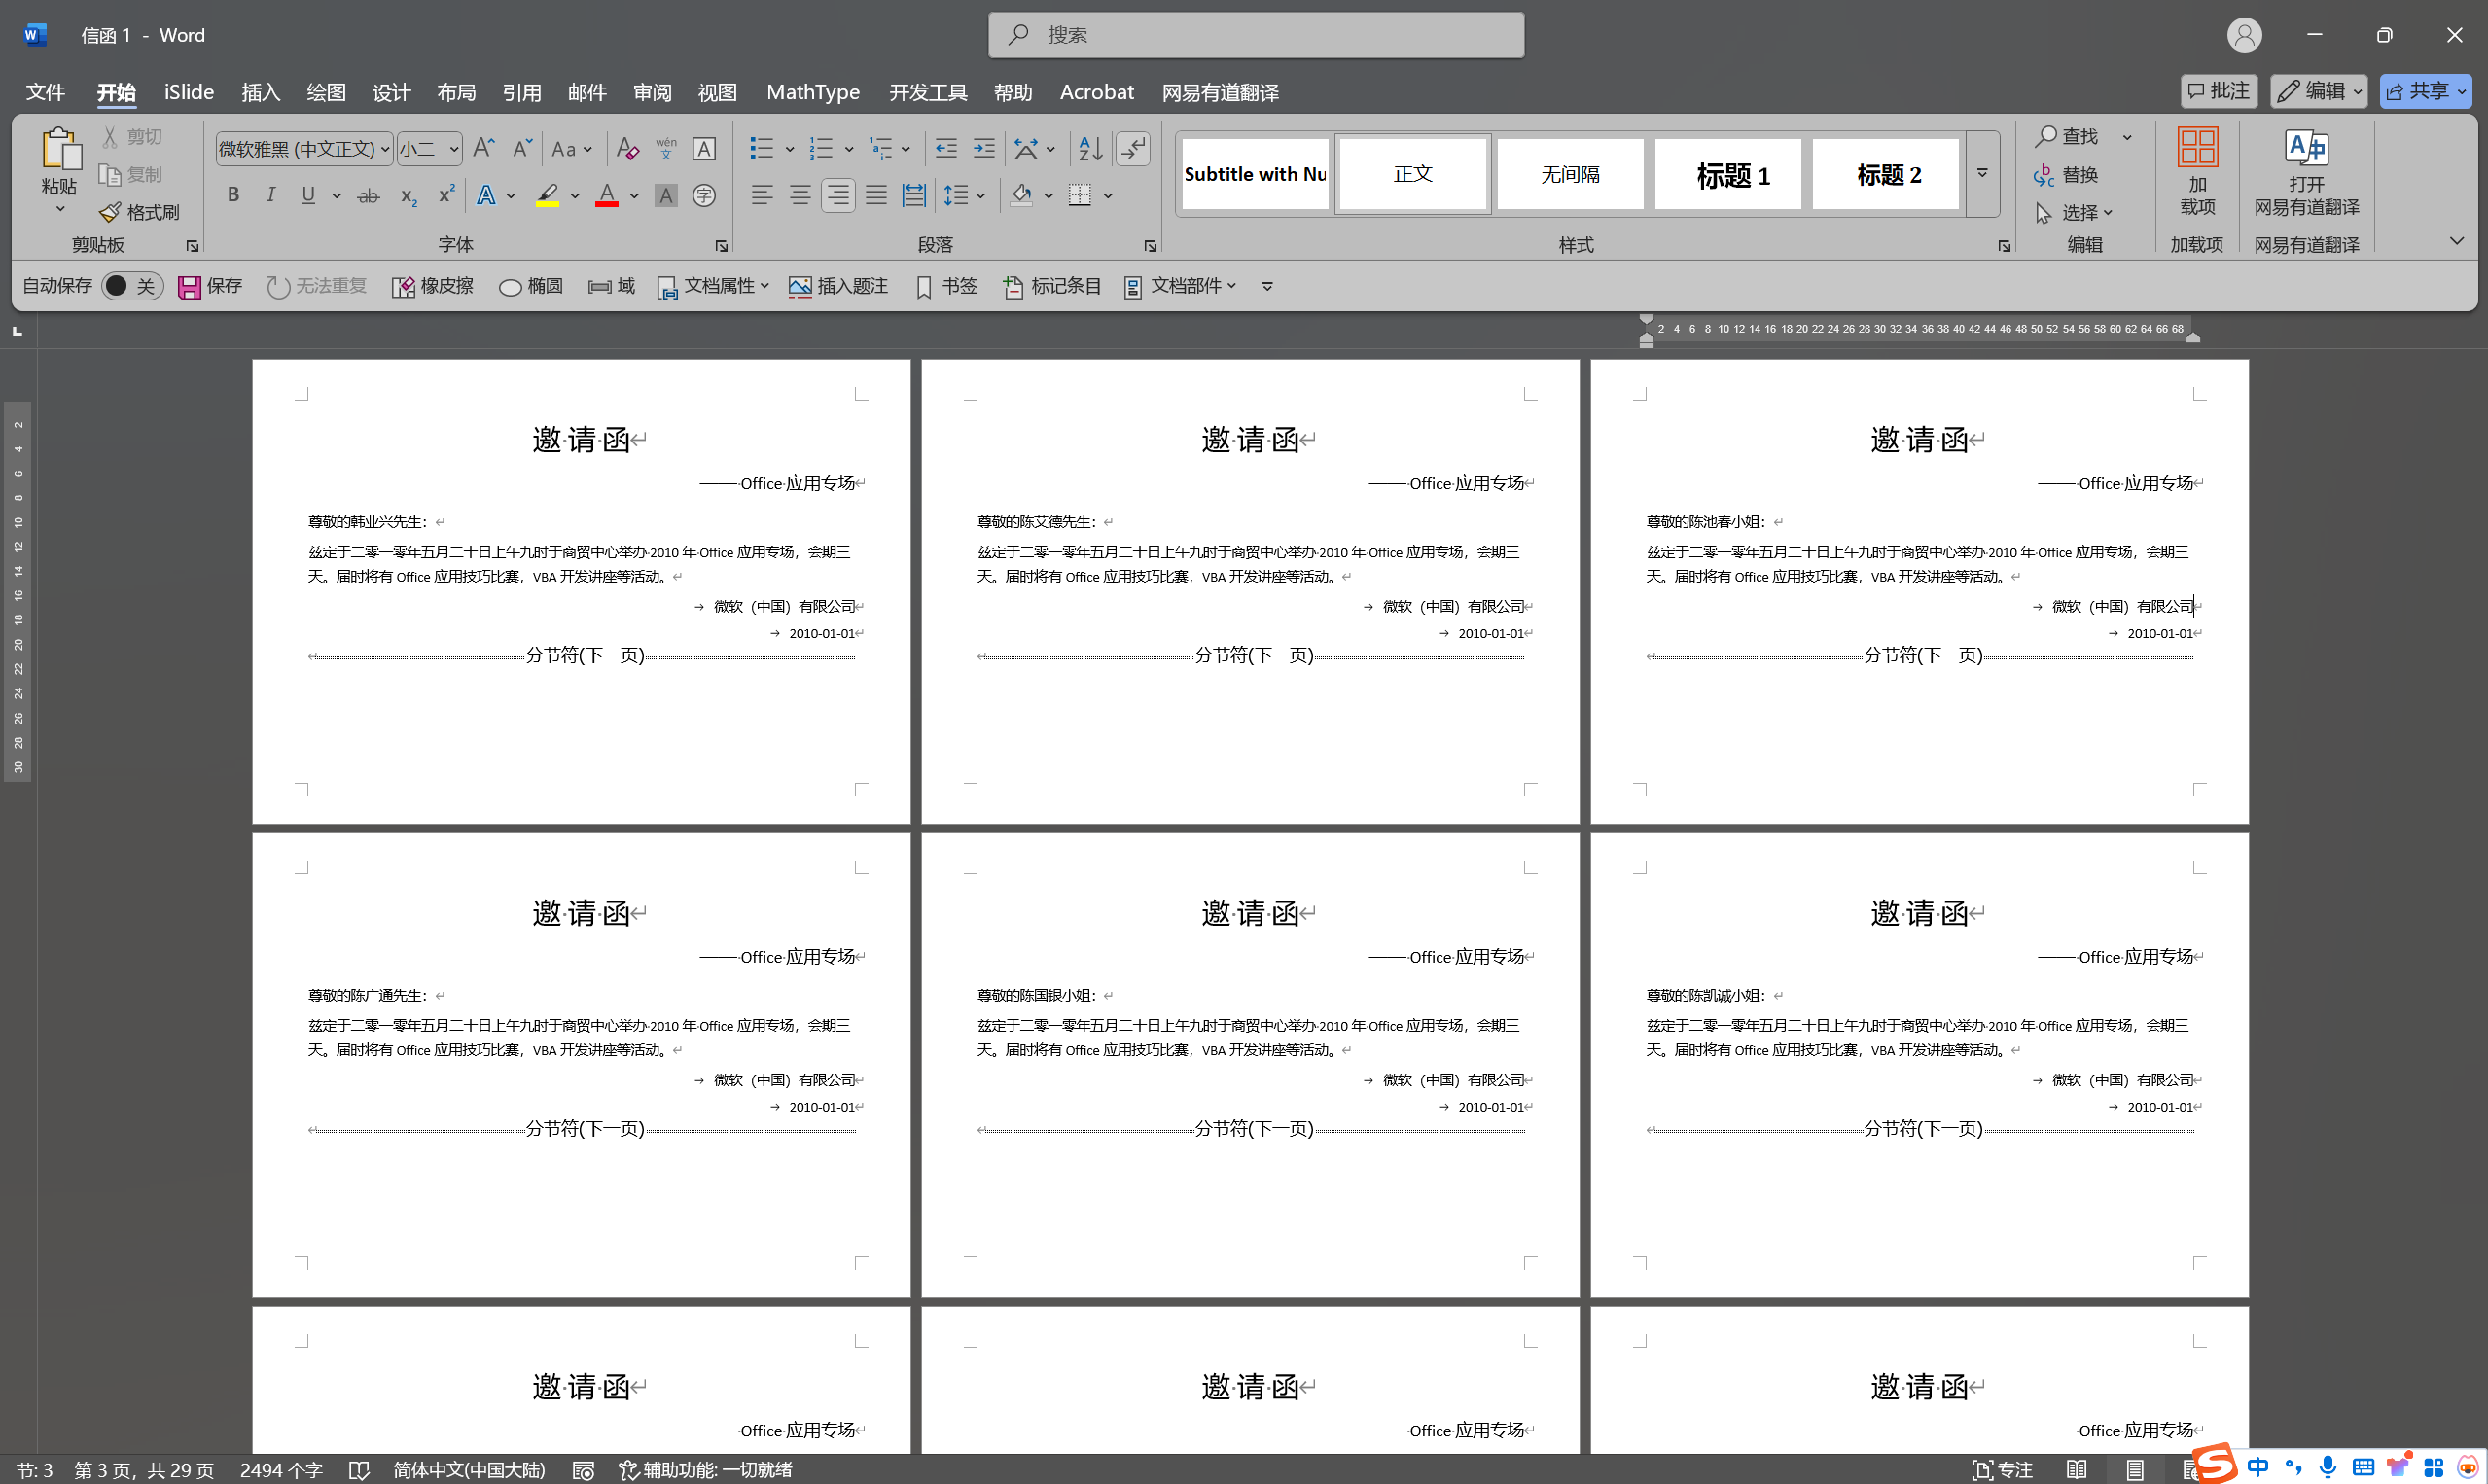
Task: Apply superscript formatting
Action: pyautogui.click(x=446, y=195)
